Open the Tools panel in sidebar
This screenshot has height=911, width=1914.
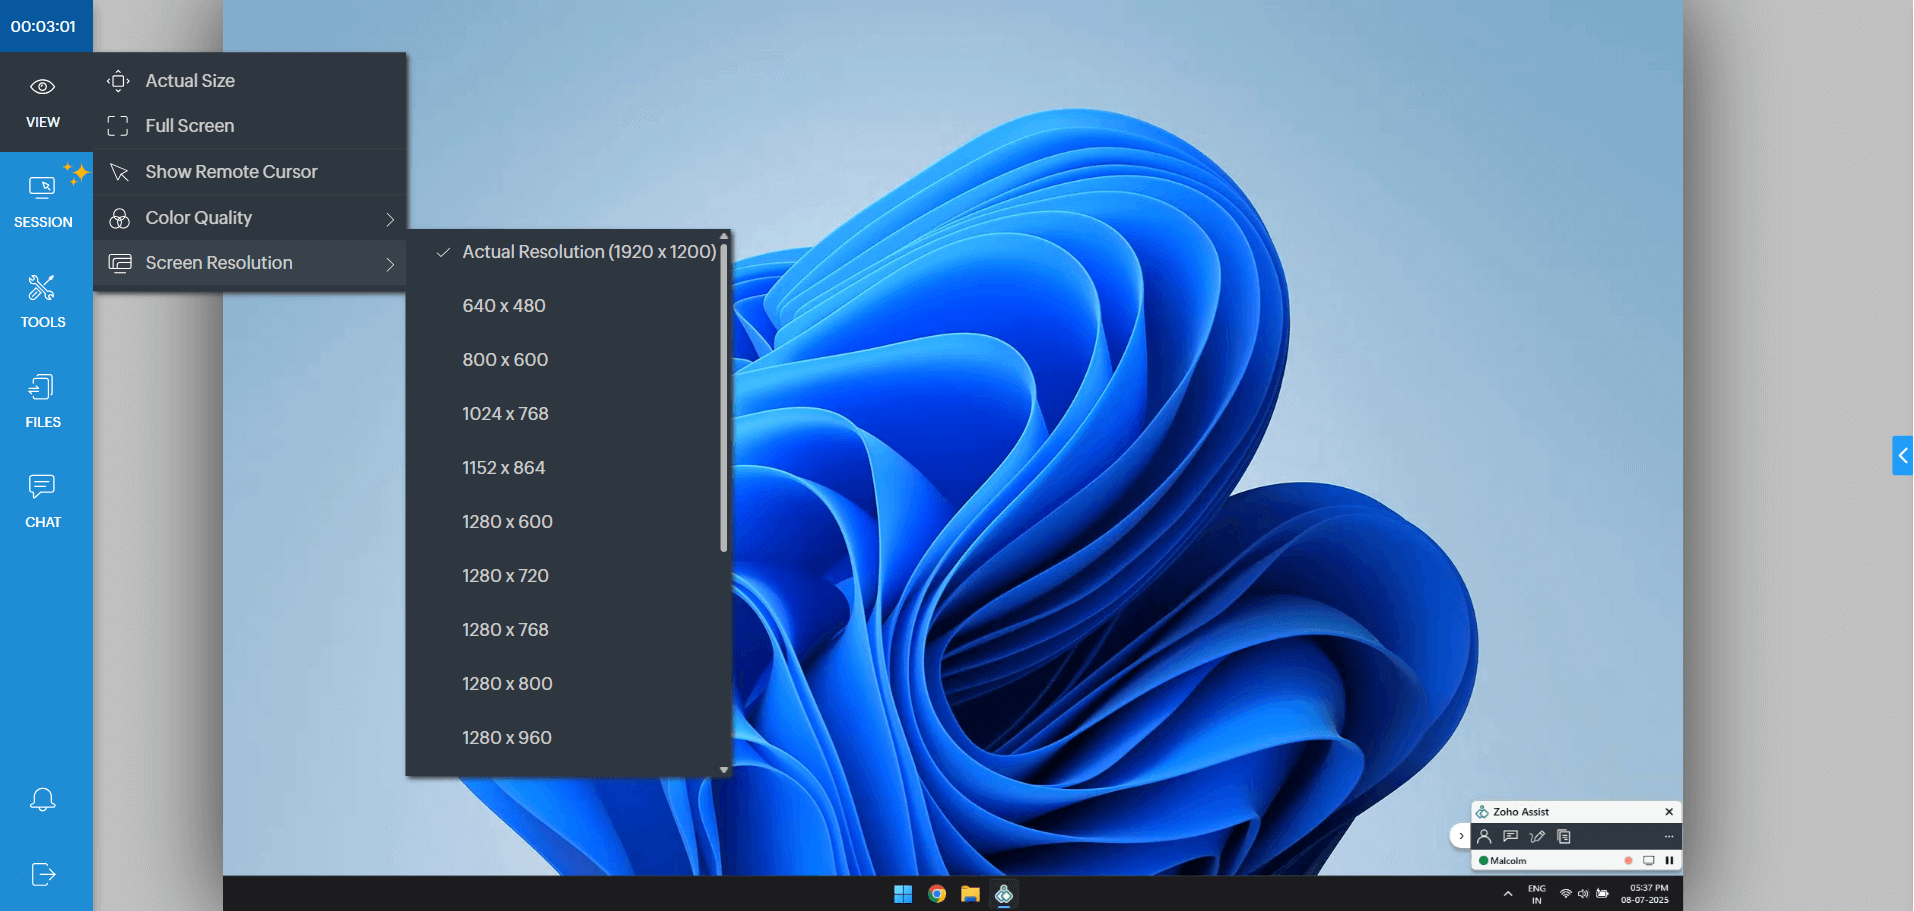(43, 300)
